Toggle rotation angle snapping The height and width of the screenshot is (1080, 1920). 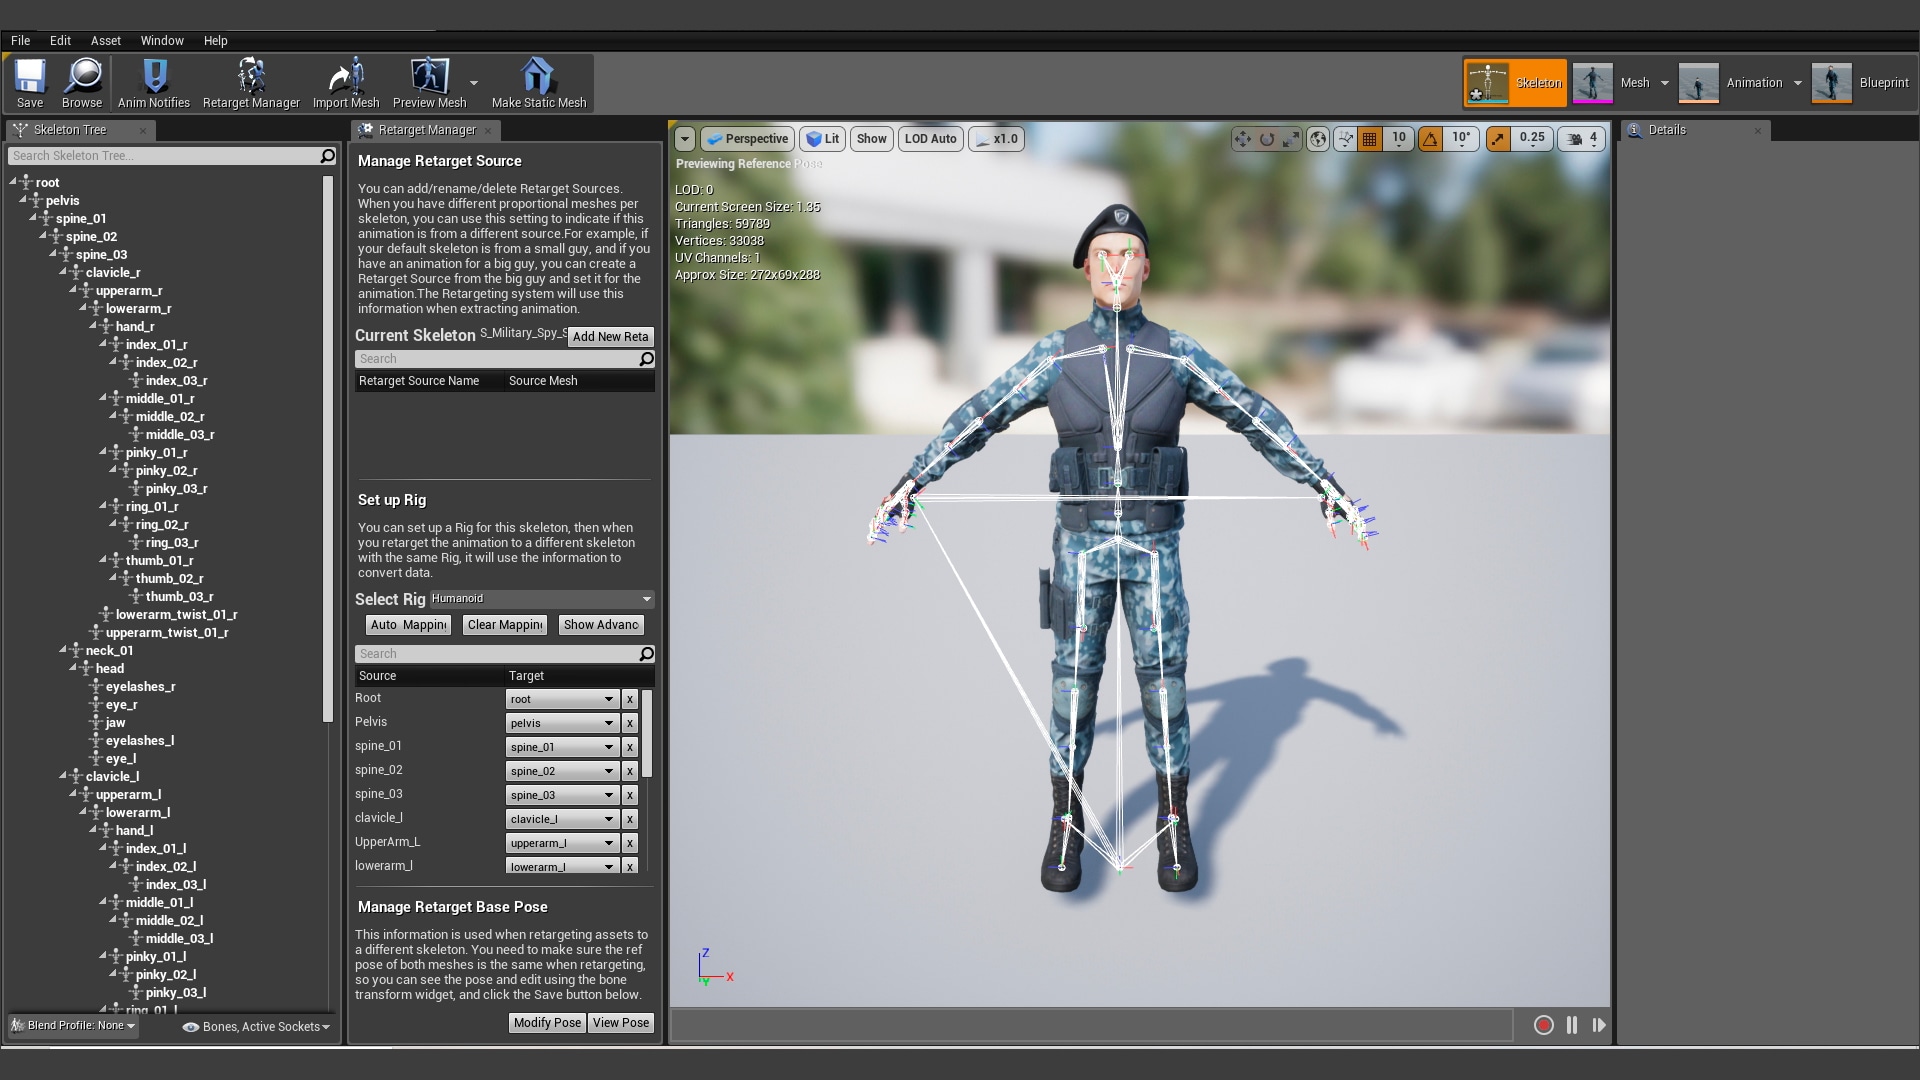(1430, 139)
